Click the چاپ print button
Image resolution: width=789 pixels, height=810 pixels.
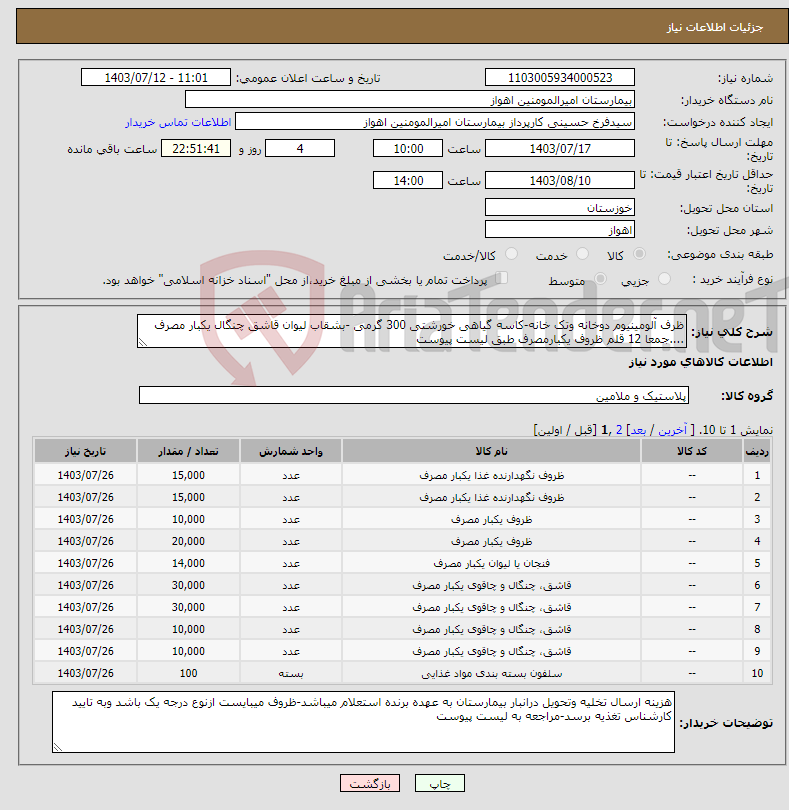tap(440, 783)
